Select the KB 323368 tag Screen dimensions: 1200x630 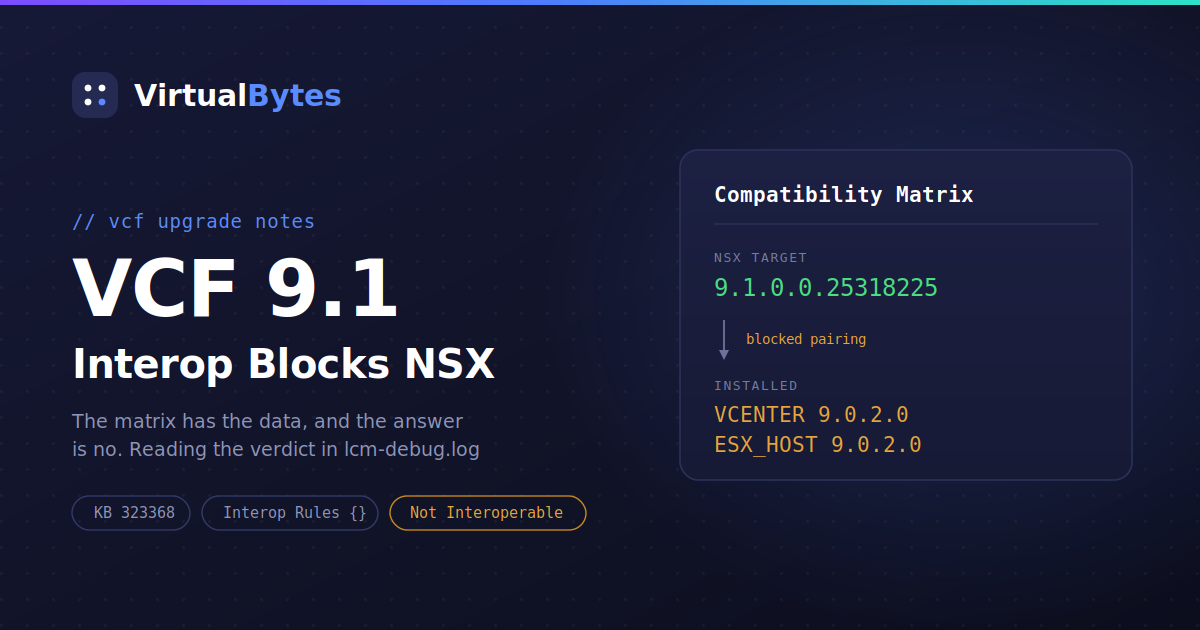[x=131, y=513]
